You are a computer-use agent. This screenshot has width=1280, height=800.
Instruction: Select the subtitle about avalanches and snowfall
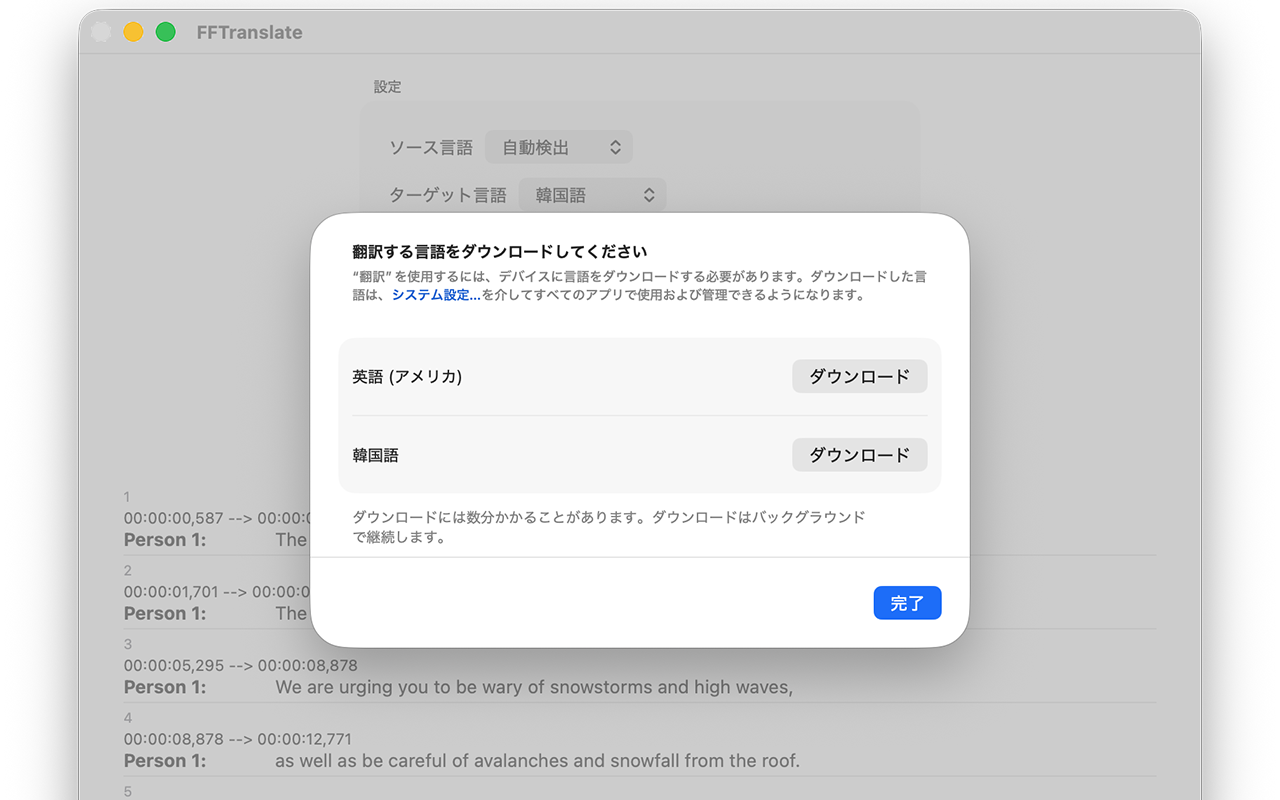tap(537, 761)
